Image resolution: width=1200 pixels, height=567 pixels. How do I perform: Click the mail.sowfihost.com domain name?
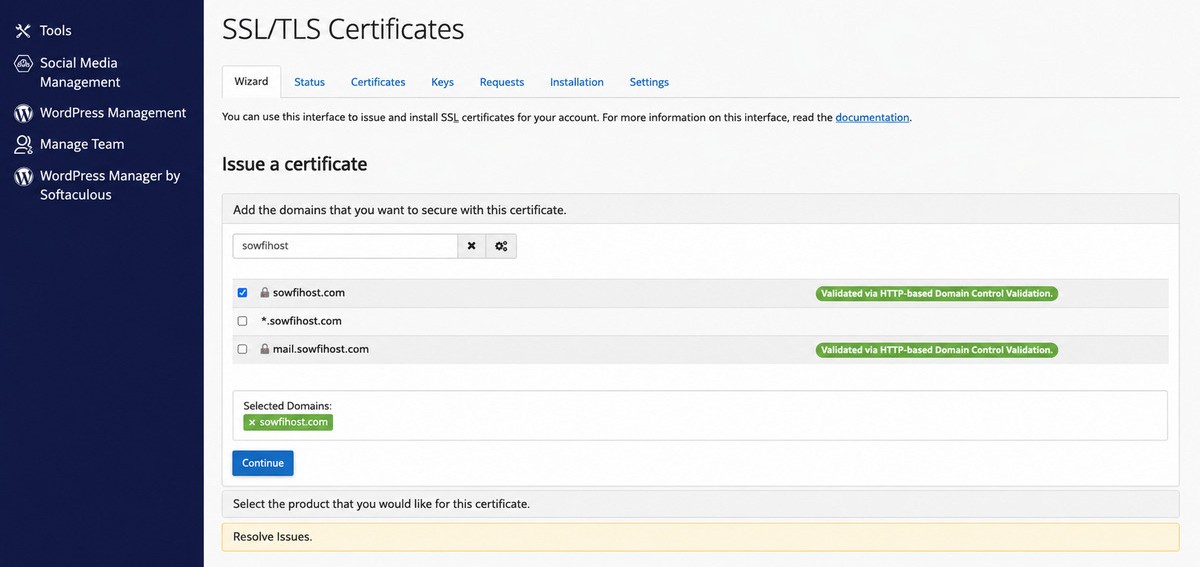pyautogui.click(x=321, y=349)
